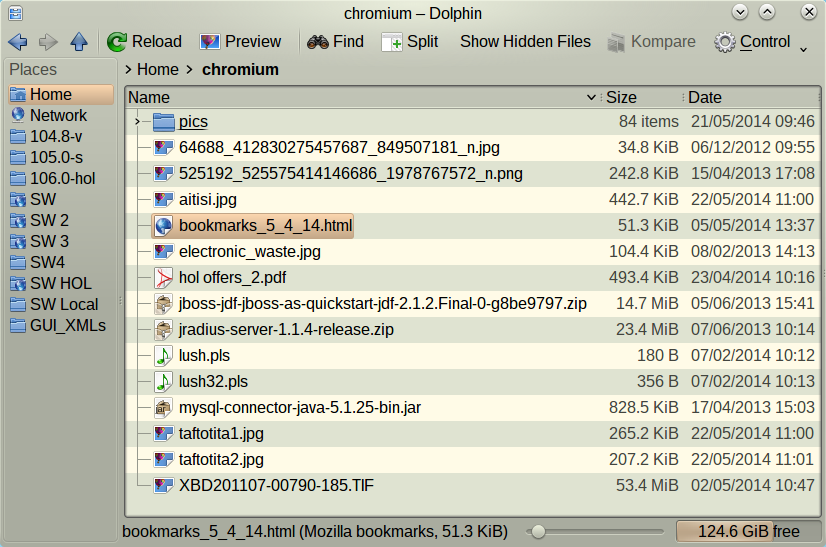The image size is (826, 547).
Task: Toggle the Preview mode button
Action: (240, 42)
